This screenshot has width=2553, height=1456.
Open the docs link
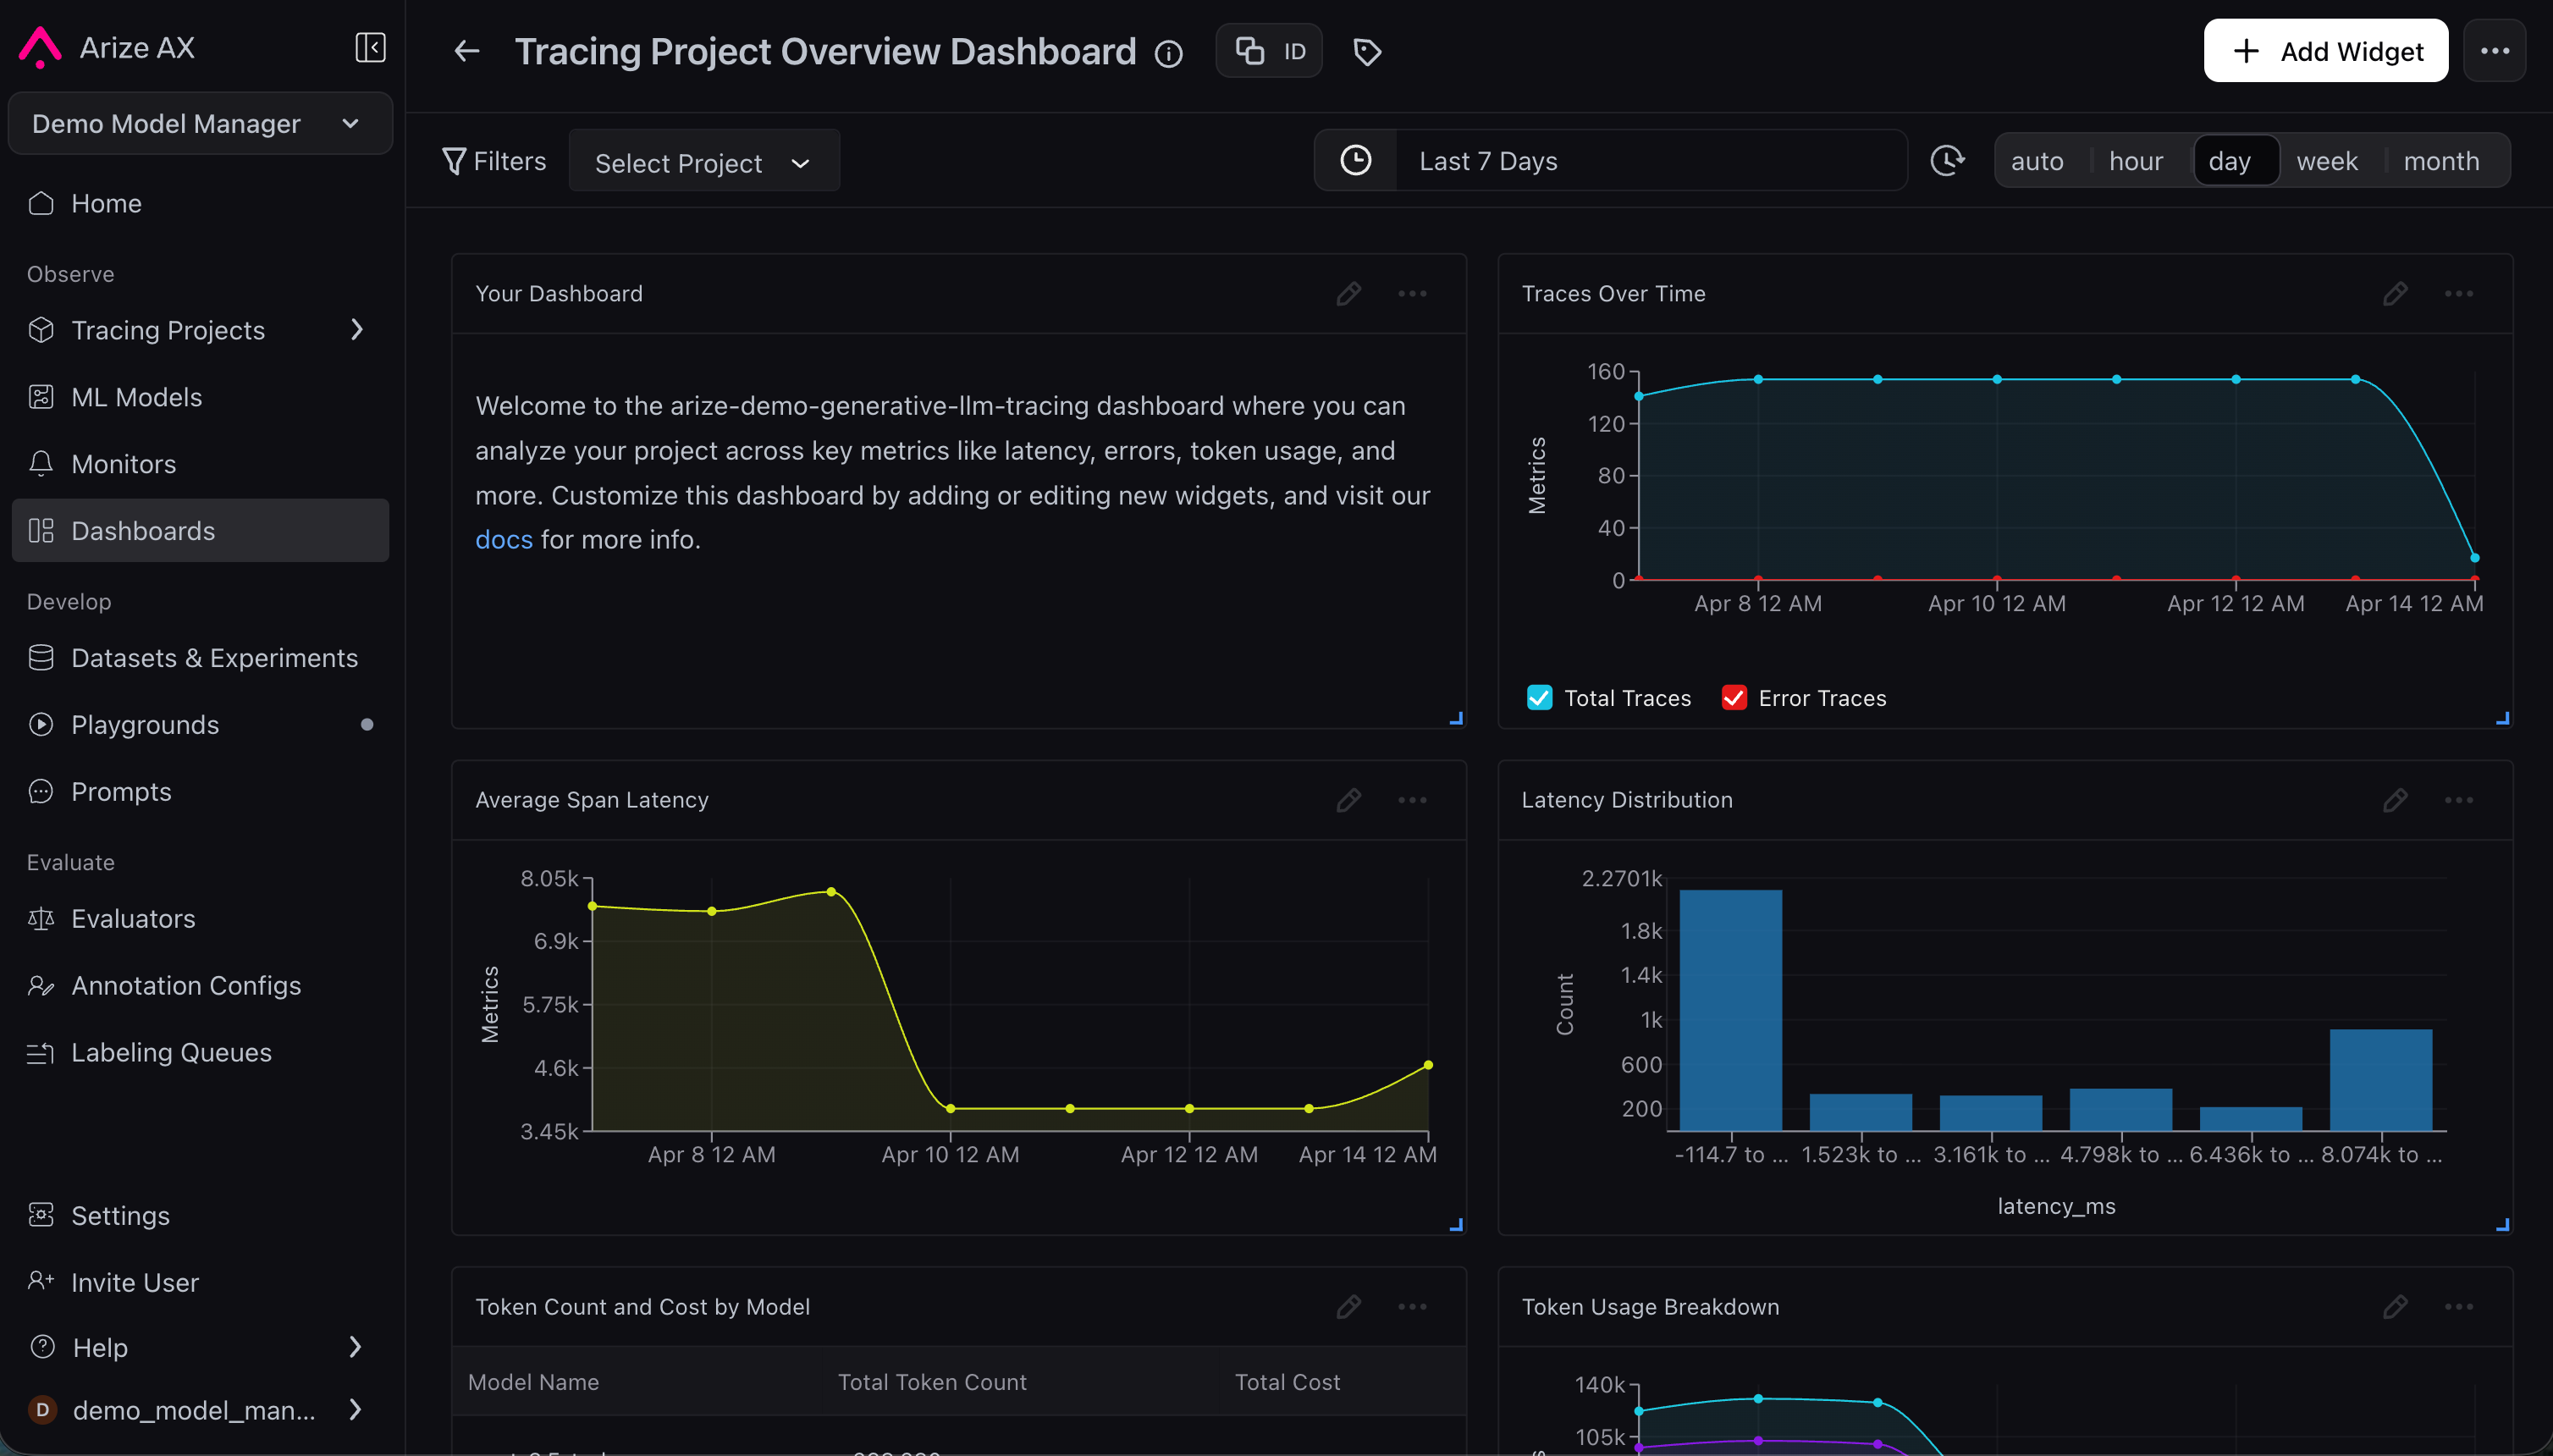click(504, 539)
